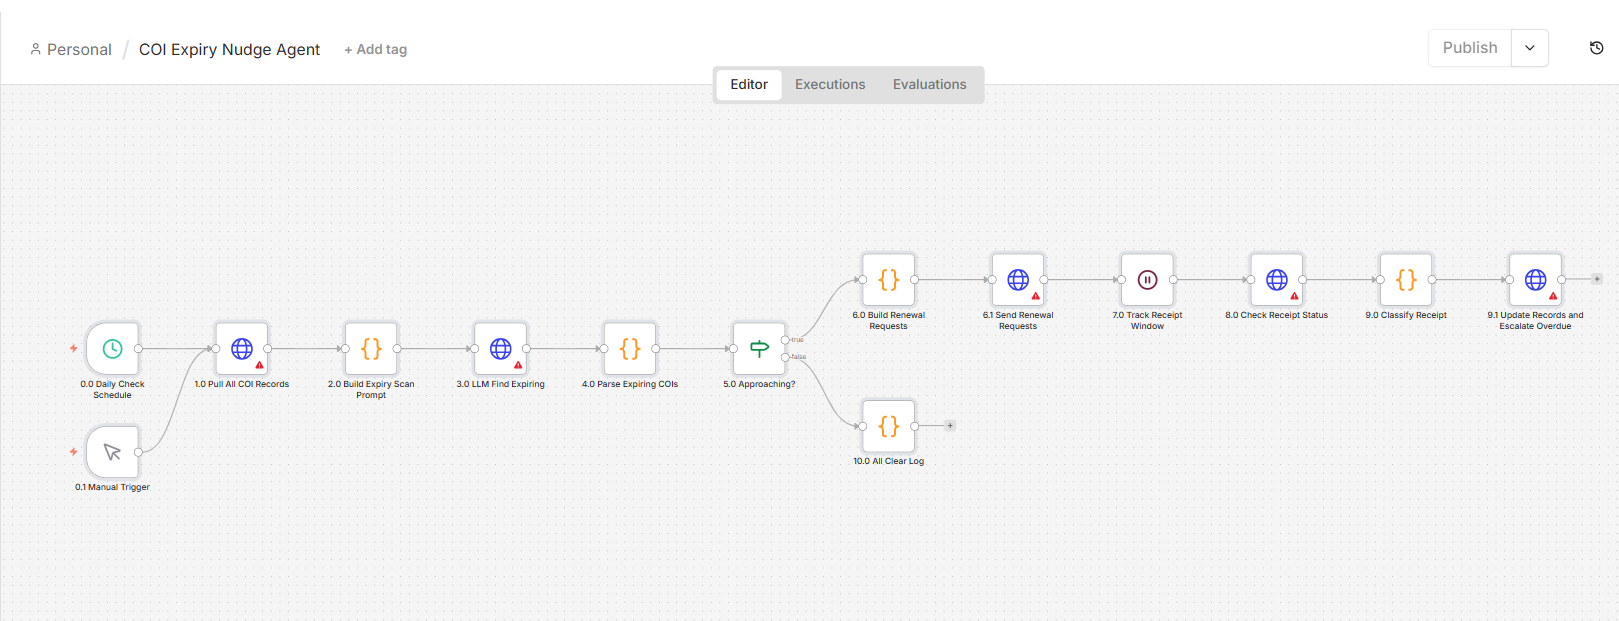This screenshot has height=621, width=1619.
Task: Click the Publish button
Action: (x=1470, y=48)
